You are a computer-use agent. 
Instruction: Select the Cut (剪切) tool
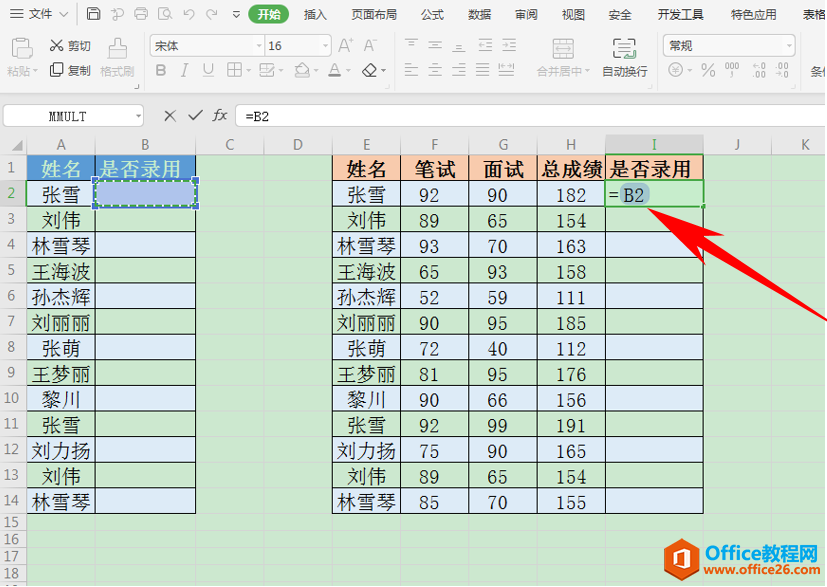70,46
